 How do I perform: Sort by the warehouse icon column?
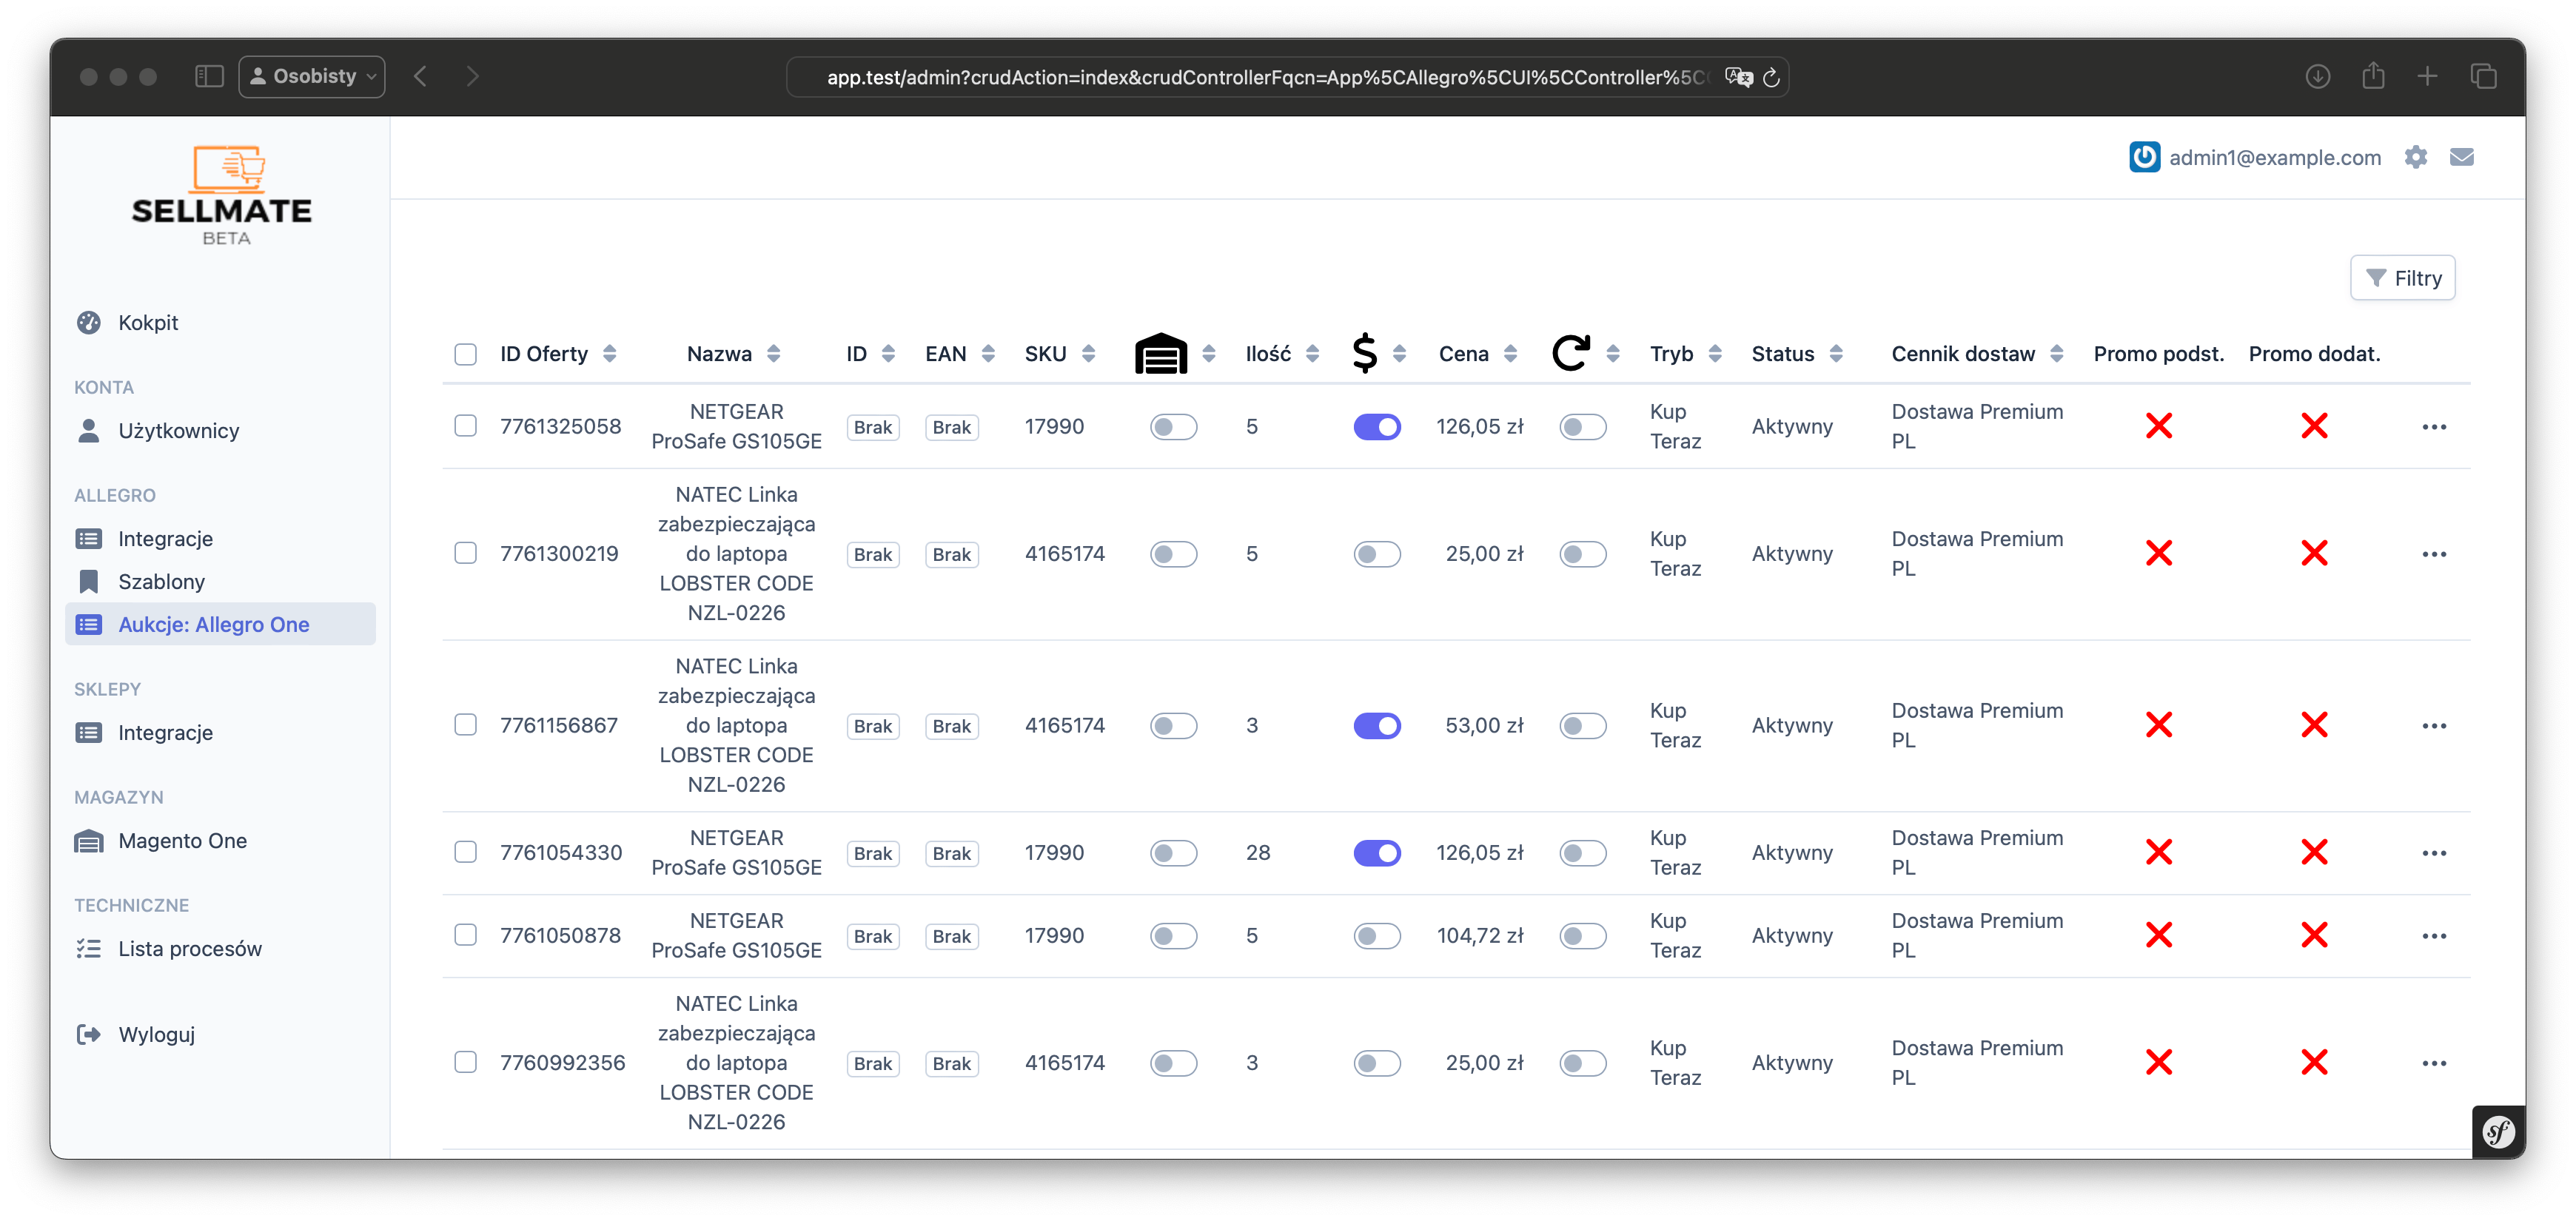coord(1174,353)
